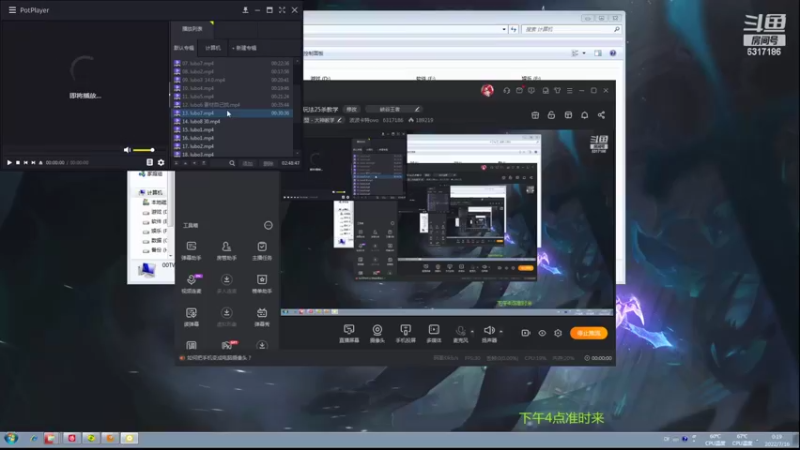Click the playlist search magnifier icon

(232, 163)
